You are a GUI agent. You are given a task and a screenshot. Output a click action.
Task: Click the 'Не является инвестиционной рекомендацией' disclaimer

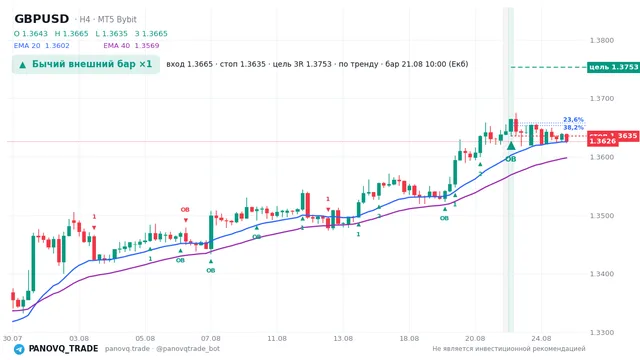(x=509, y=349)
